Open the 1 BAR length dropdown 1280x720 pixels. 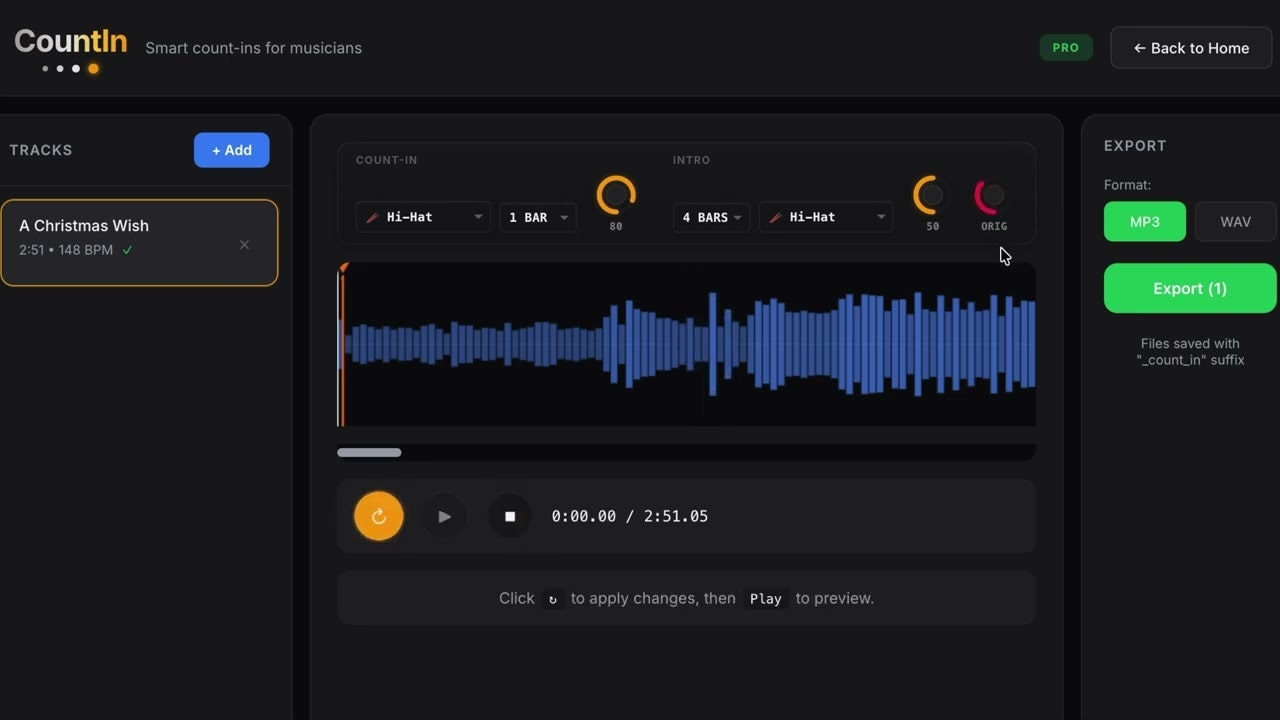click(538, 217)
